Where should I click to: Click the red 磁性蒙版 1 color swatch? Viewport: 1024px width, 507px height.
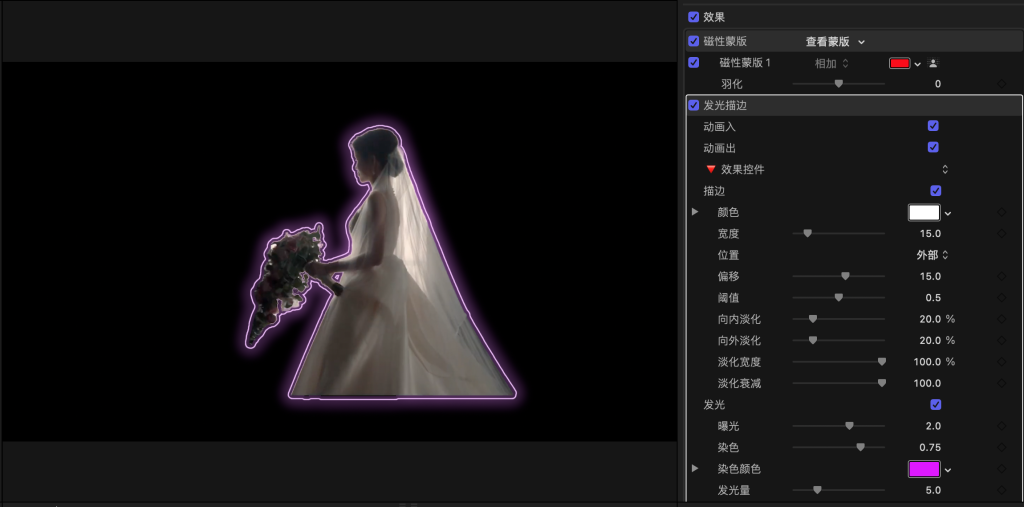tap(899, 63)
